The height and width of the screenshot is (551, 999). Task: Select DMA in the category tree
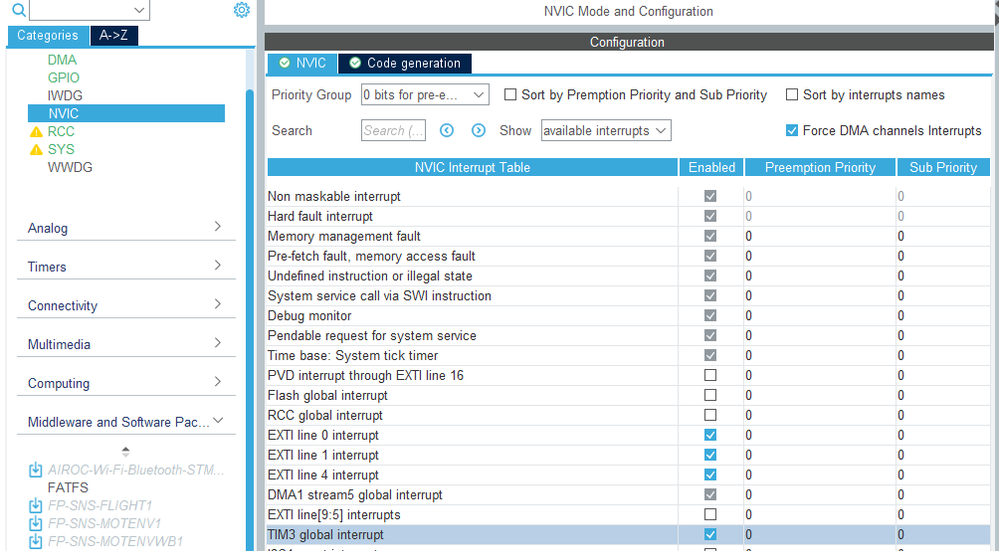click(x=62, y=60)
